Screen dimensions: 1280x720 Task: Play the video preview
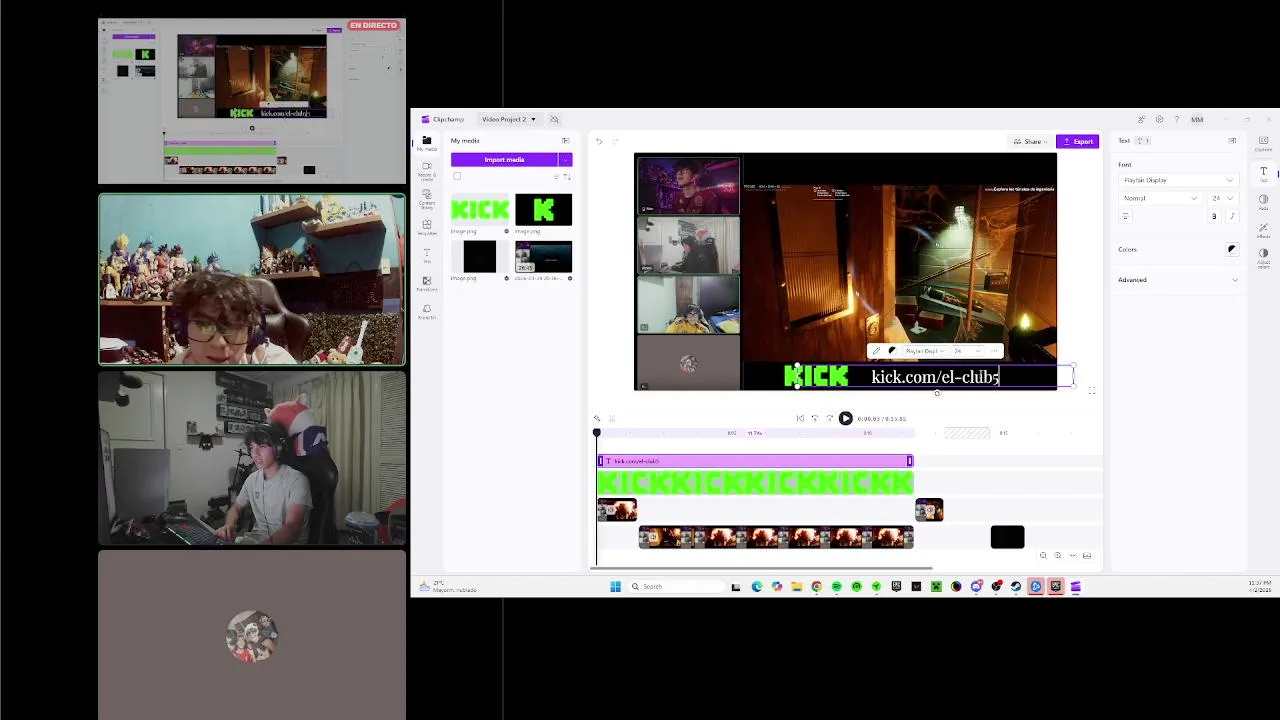845,419
